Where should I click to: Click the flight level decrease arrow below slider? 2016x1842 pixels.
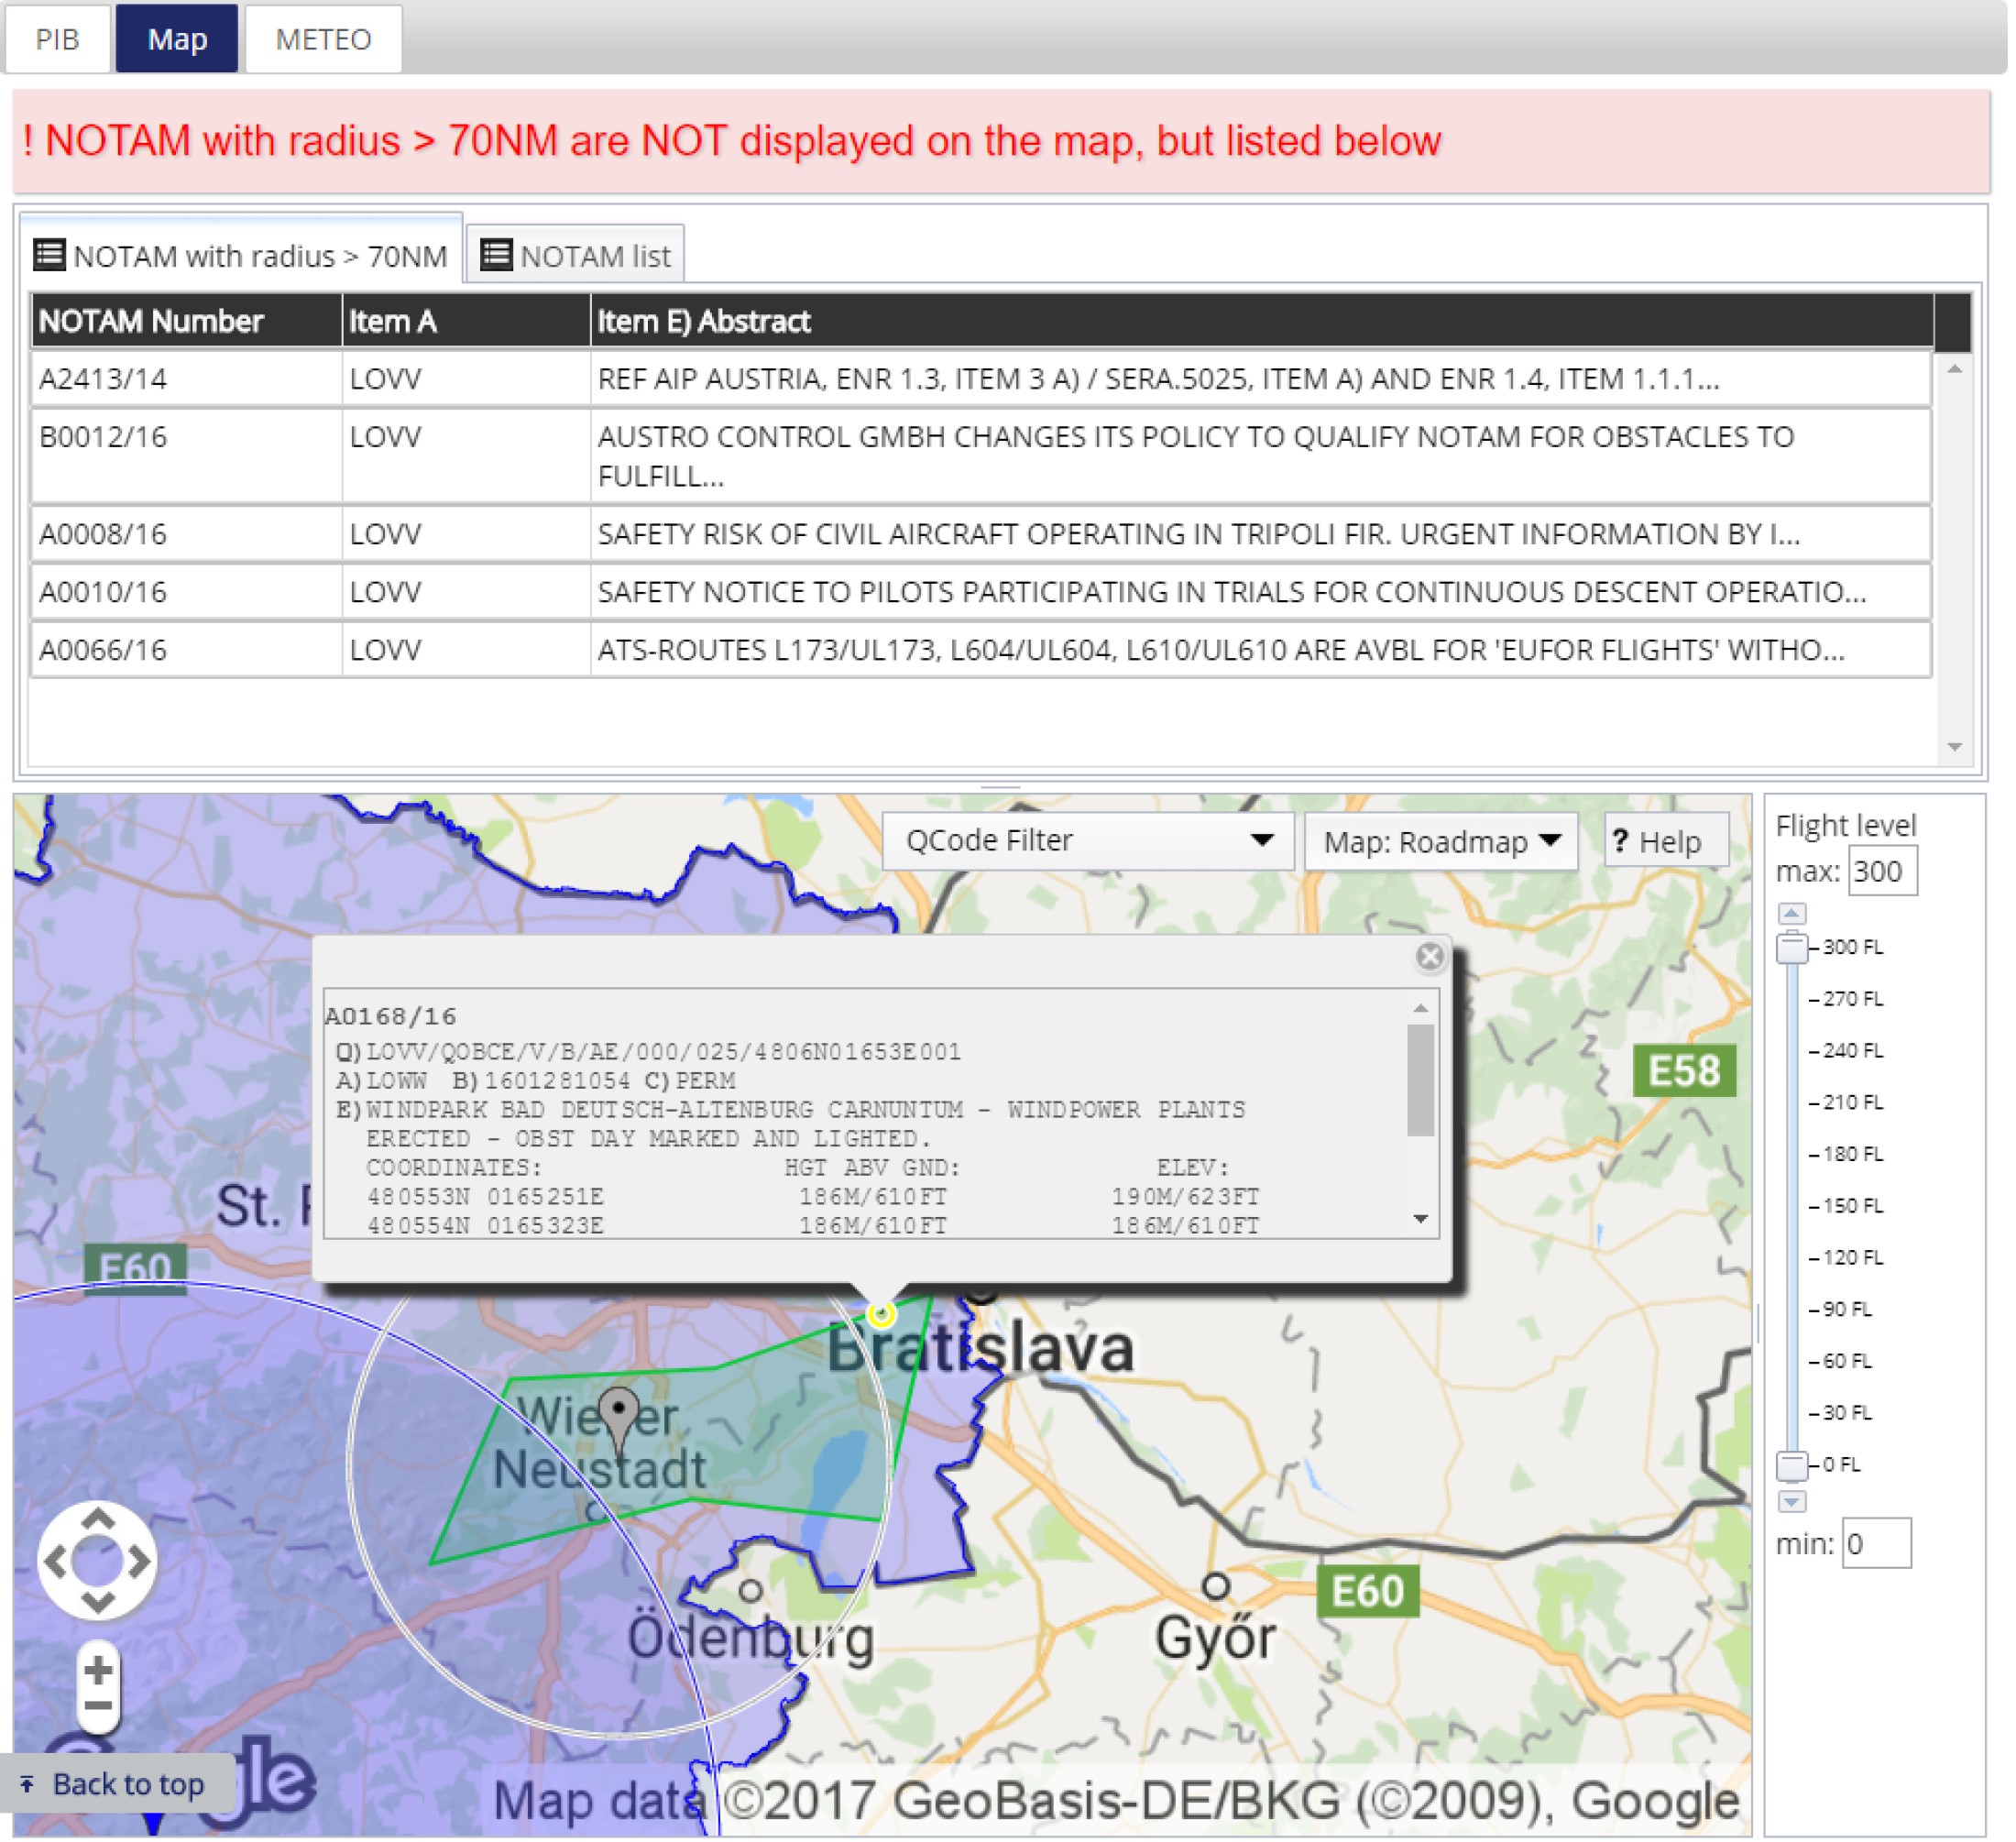coord(1791,1502)
